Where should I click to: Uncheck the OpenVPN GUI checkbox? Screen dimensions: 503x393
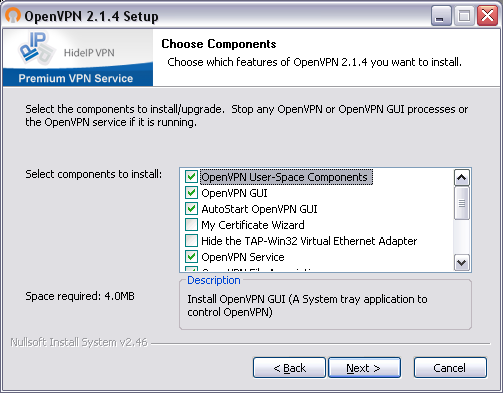[x=191, y=193]
